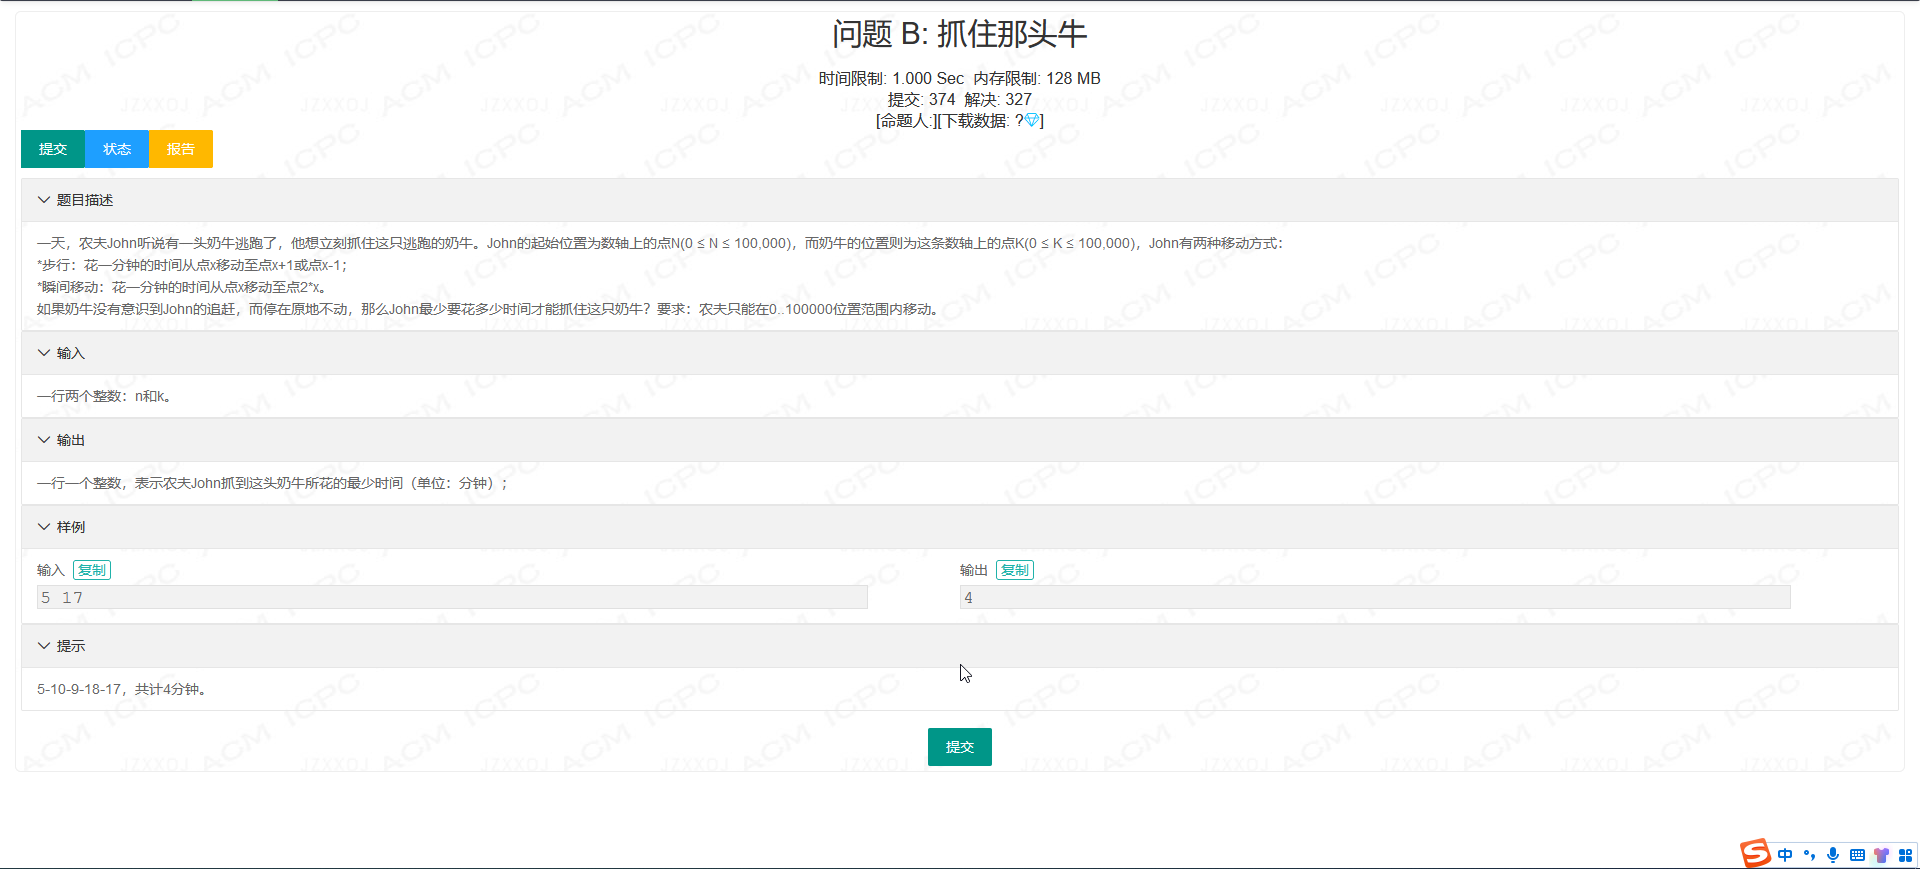Start voice input with the microphone icon
Viewport: 1920px width, 869px height.
(x=1833, y=855)
